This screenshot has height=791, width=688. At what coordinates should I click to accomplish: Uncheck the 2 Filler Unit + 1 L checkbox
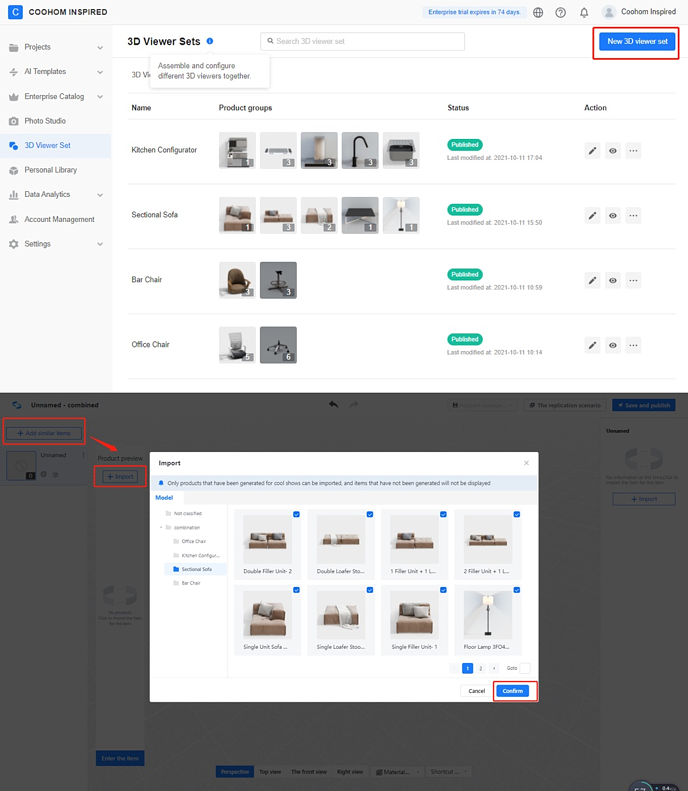pyautogui.click(x=517, y=514)
